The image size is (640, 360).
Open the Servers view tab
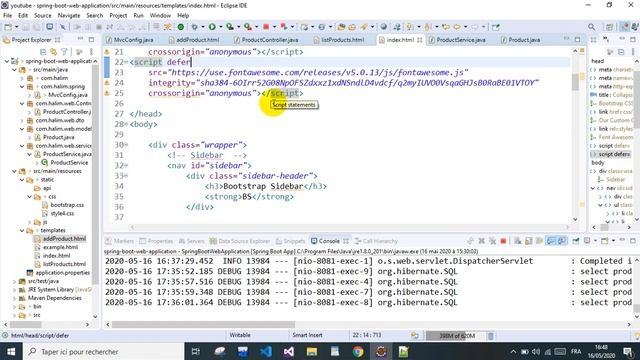point(191,241)
